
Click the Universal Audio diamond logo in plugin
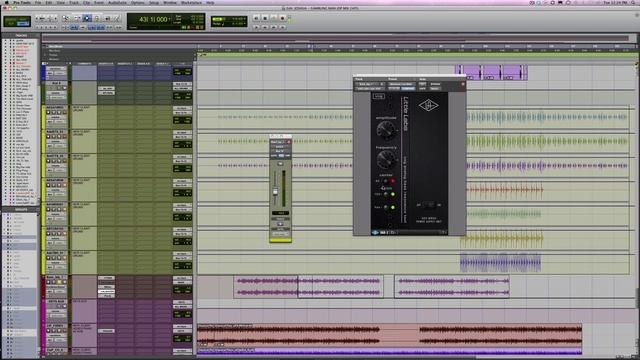click(x=428, y=105)
